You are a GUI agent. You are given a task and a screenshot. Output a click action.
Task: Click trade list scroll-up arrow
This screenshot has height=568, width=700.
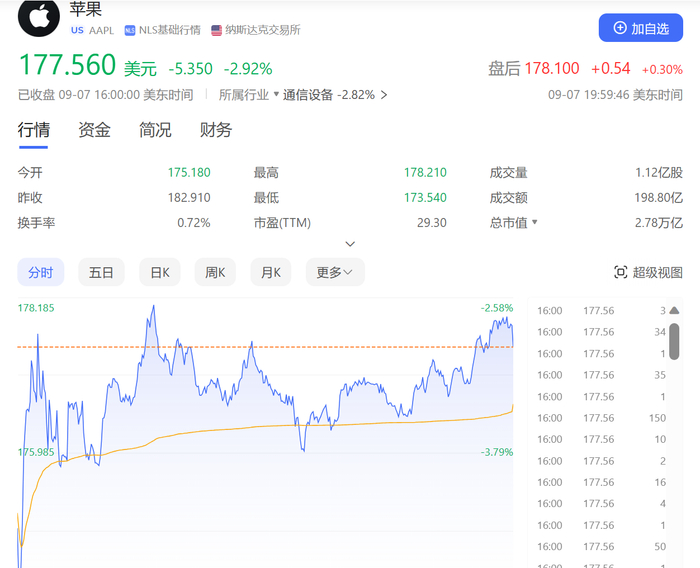click(674, 310)
